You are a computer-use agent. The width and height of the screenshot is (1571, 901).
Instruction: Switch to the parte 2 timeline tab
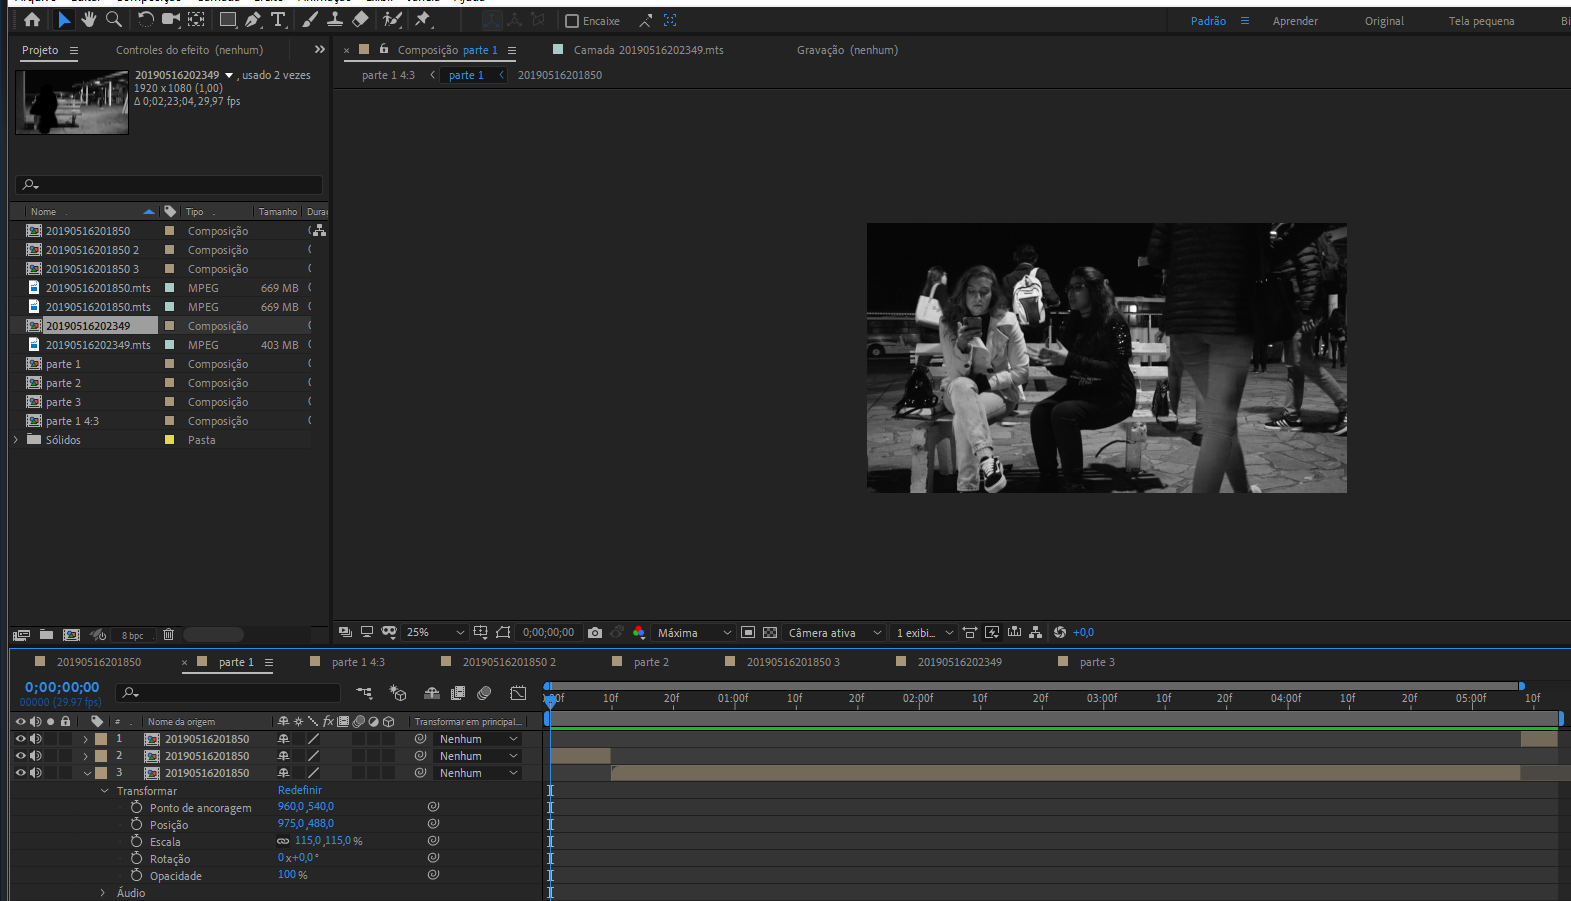click(x=651, y=662)
